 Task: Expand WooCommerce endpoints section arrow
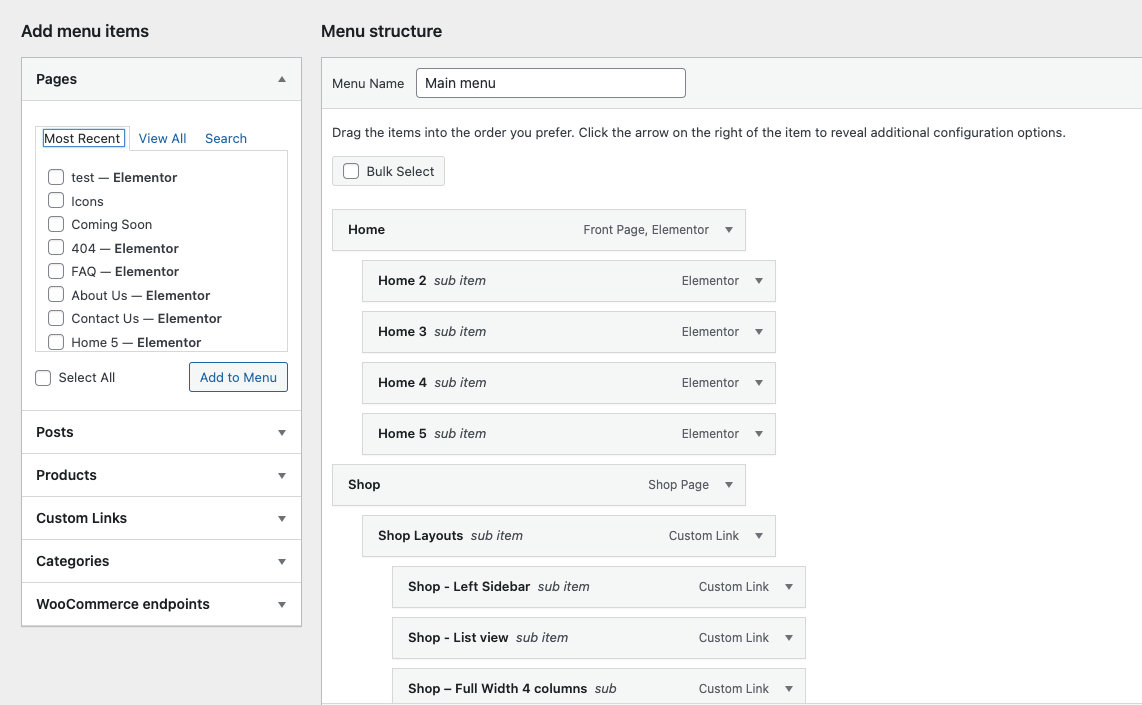pyautogui.click(x=282, y=605)
